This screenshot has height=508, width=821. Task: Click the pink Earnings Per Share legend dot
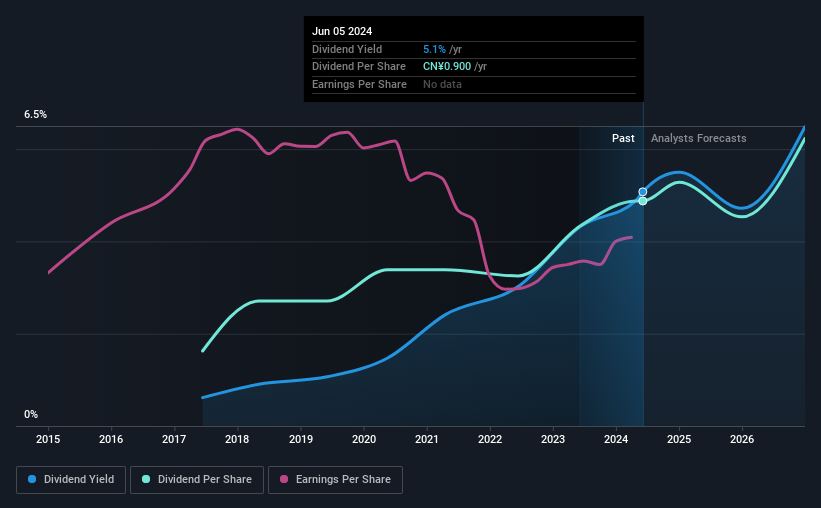(284, 479)
